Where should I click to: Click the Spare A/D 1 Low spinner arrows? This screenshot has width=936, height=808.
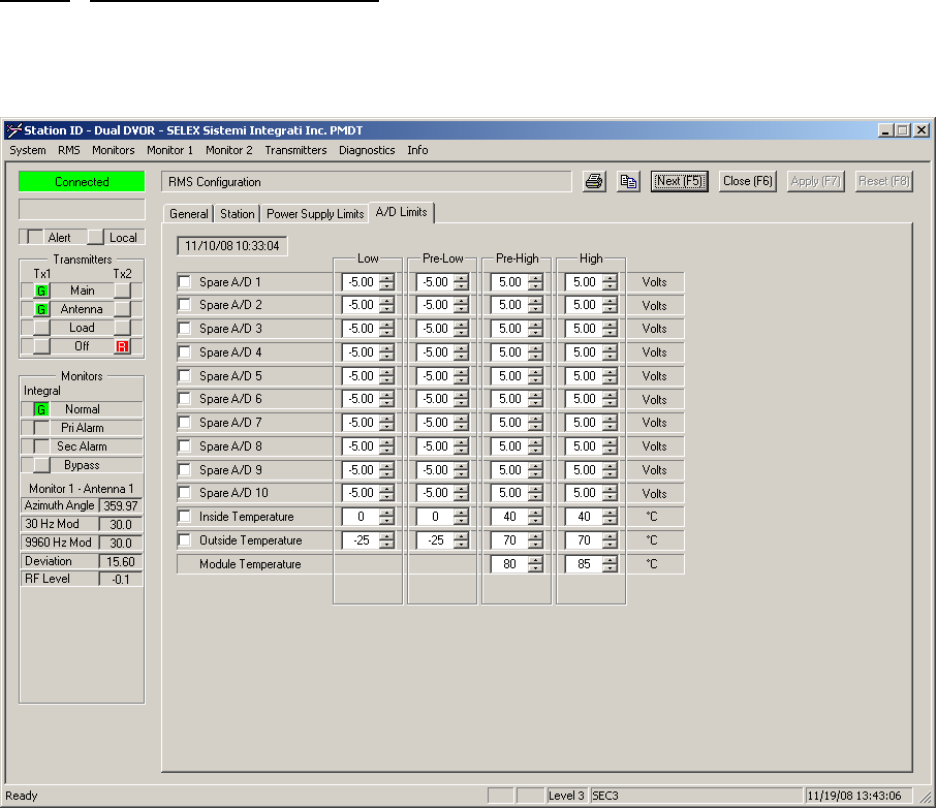tap(386, 282)
